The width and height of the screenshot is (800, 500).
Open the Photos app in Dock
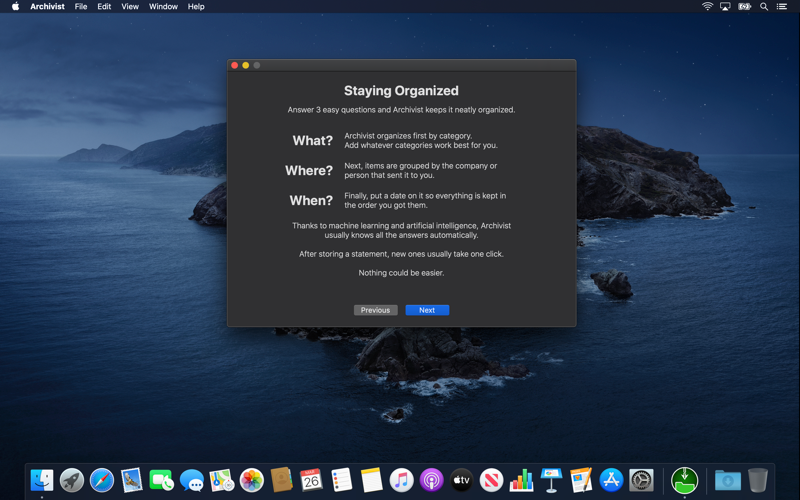click(x=252, y=480)
